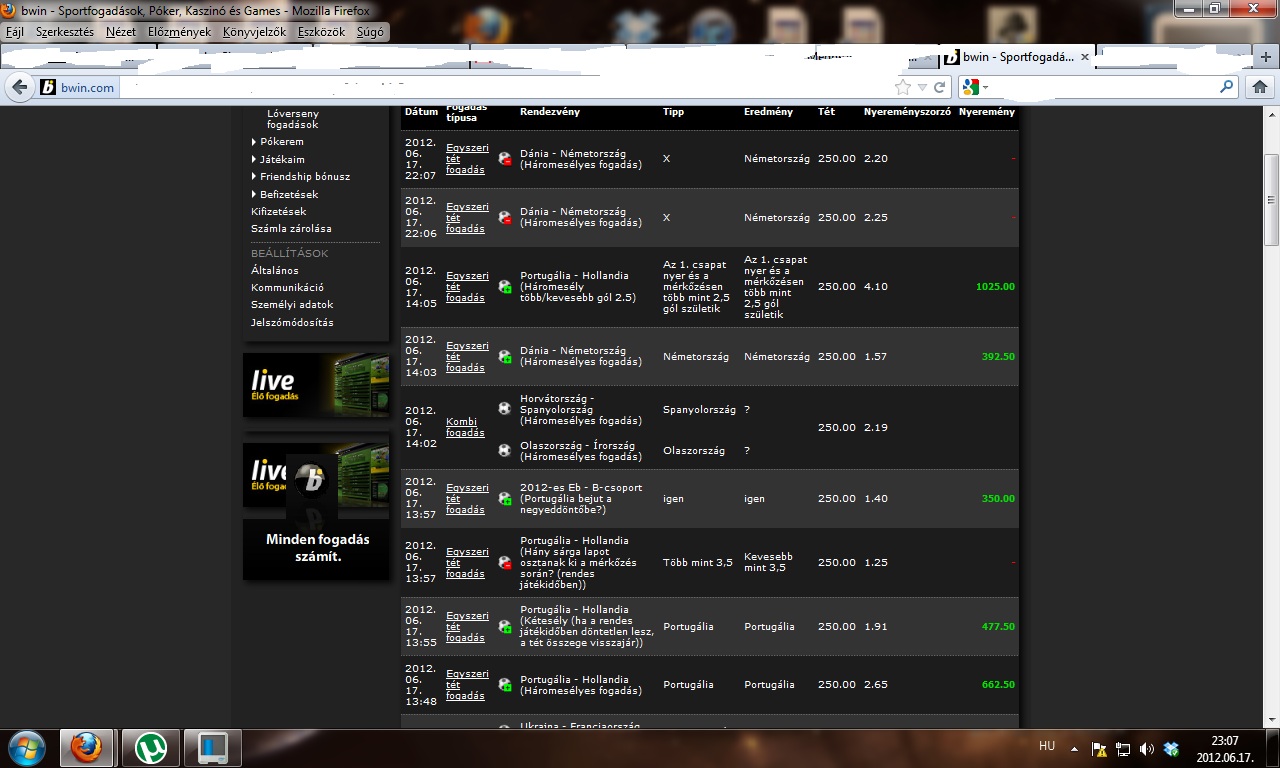Click the Kifizetések sidebar link
The width and height of the screenshot is (1280, 768).
(278, 212)
